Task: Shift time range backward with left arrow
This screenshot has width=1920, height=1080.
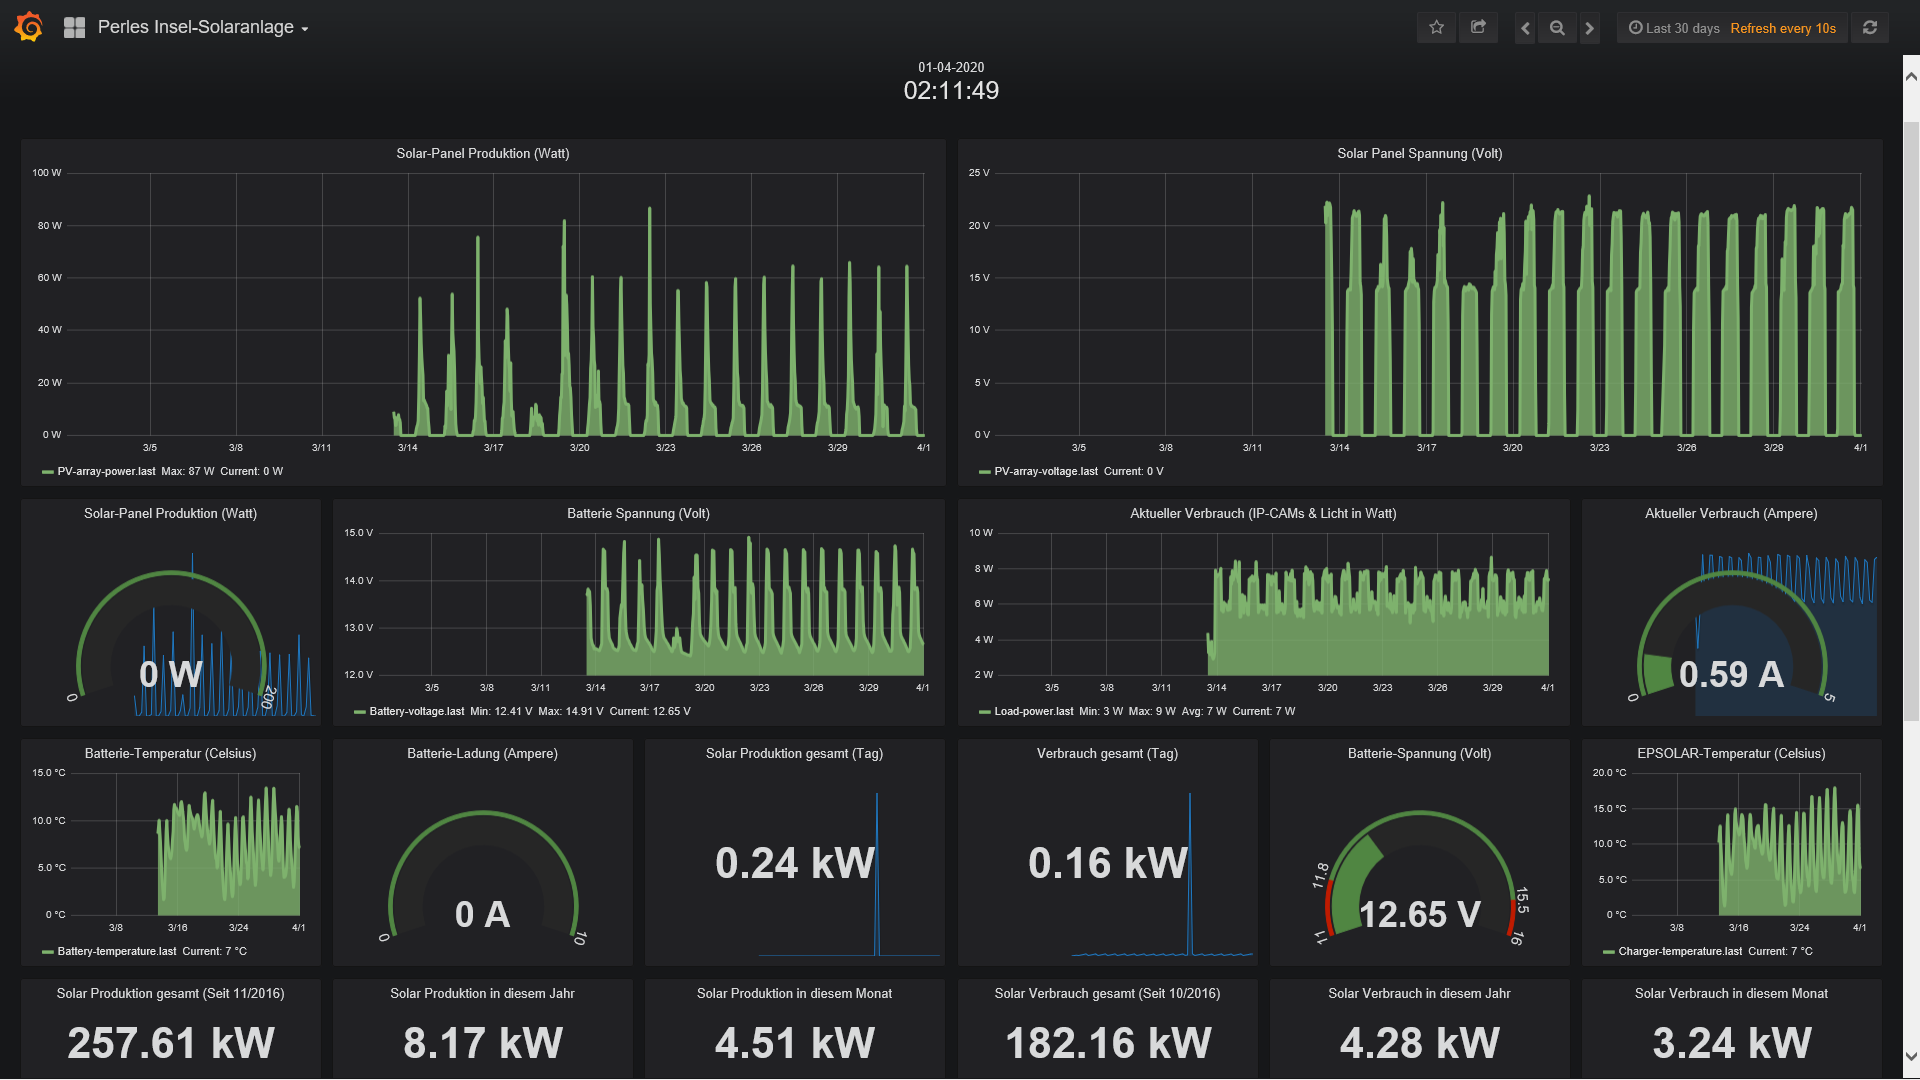Action: [1525, 28]
